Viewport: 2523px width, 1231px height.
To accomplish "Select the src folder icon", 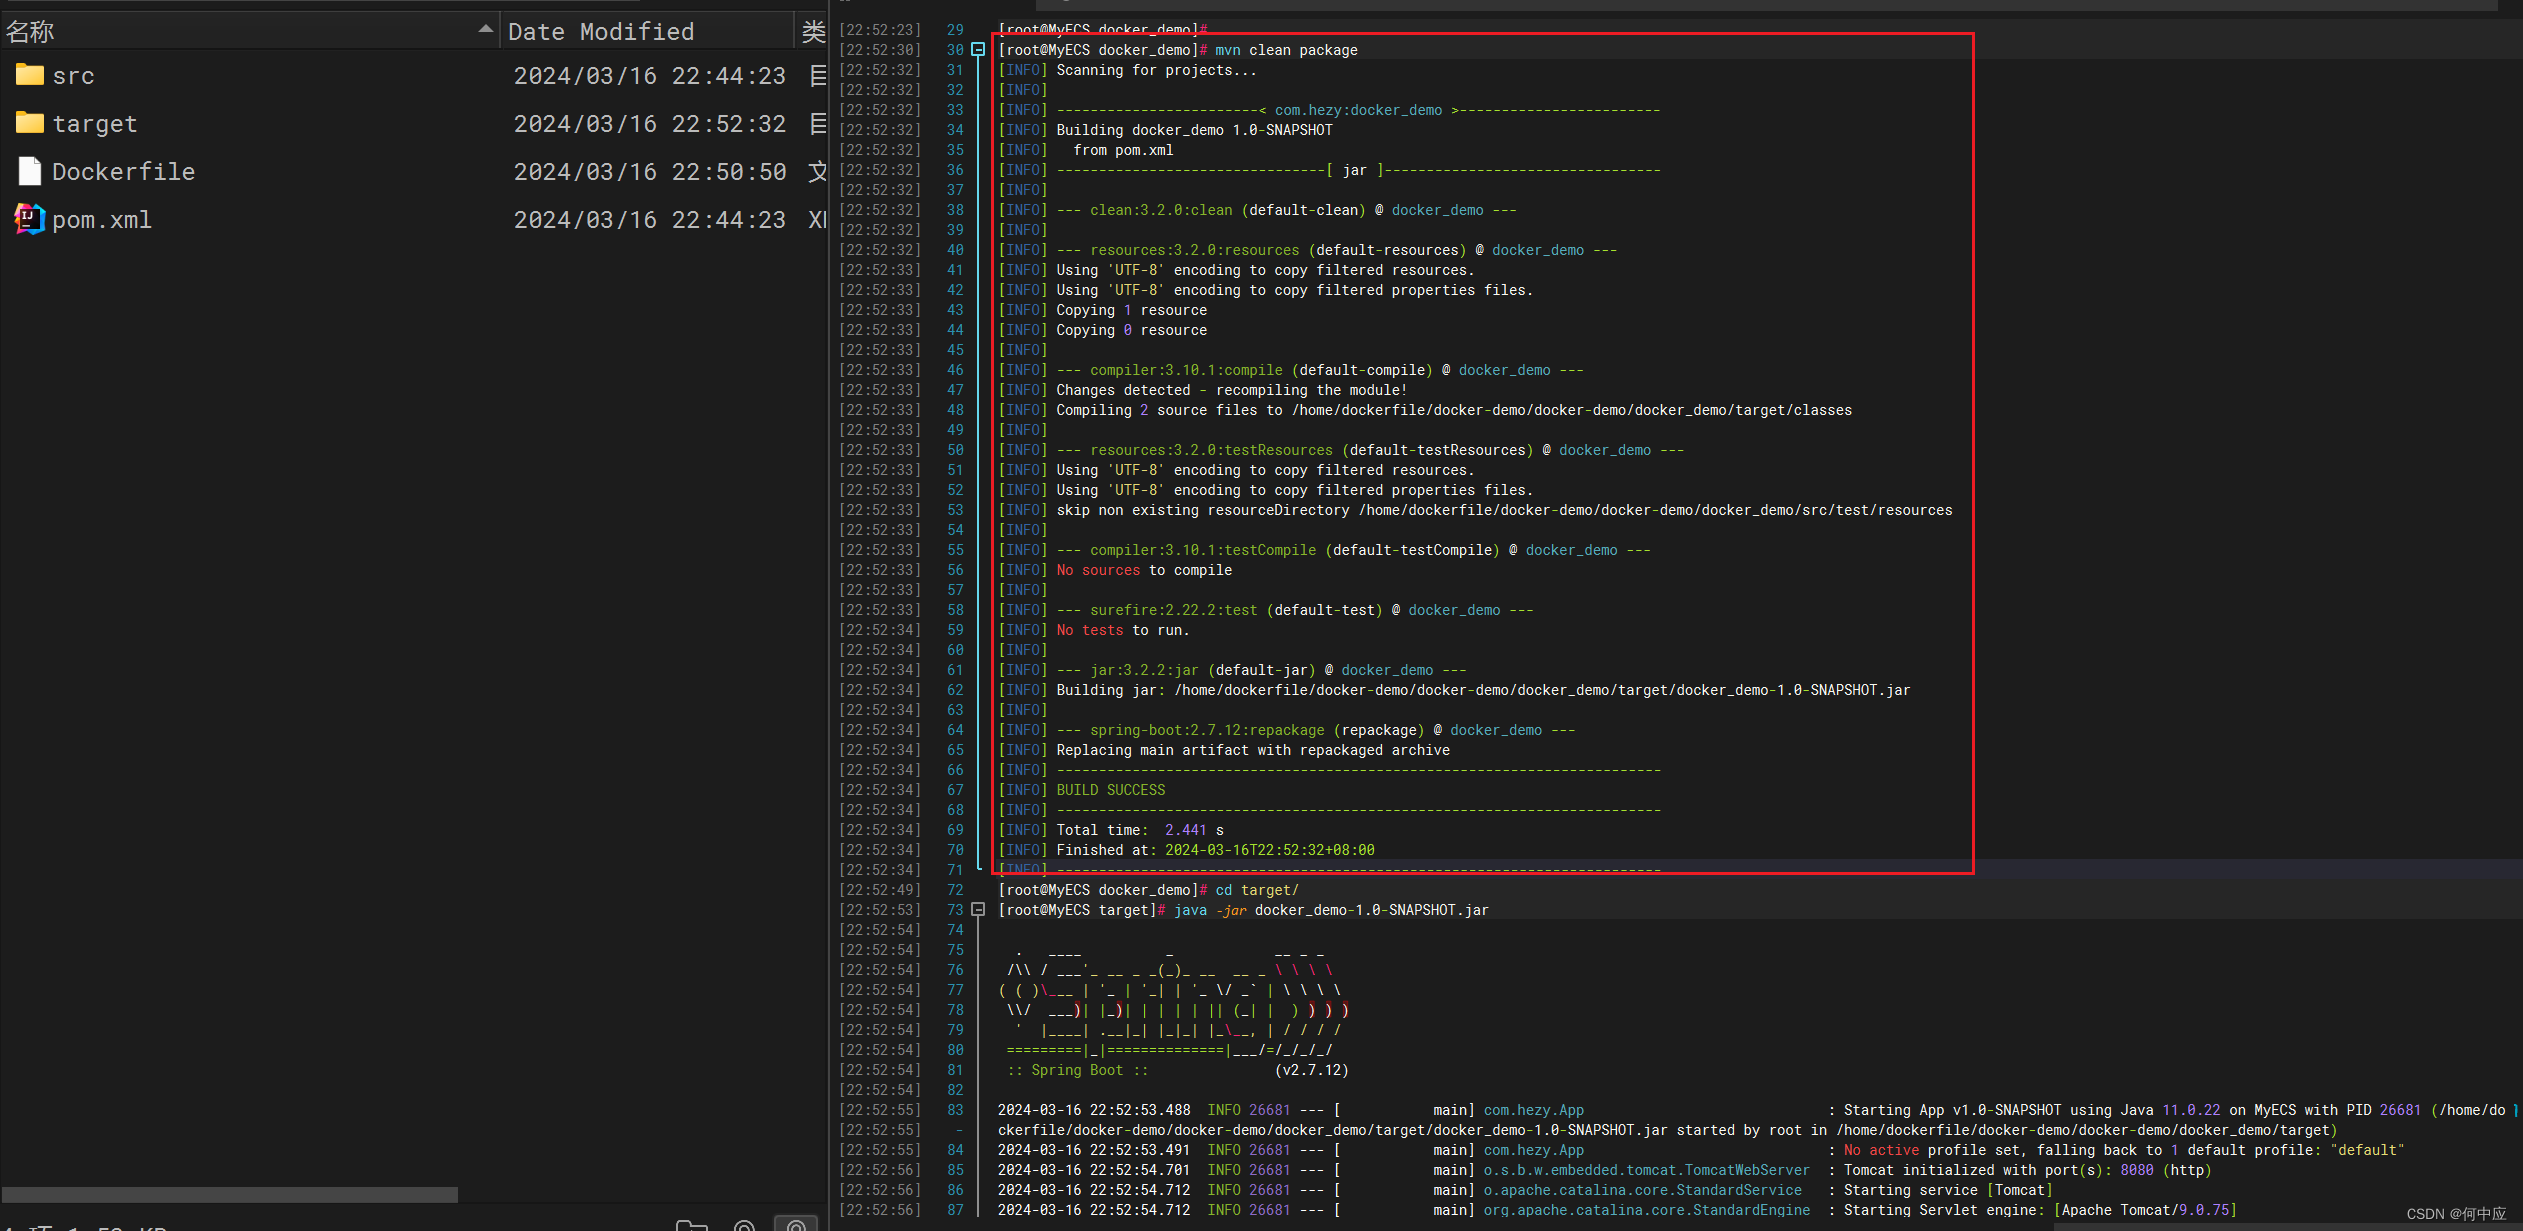I will (30, 75).
